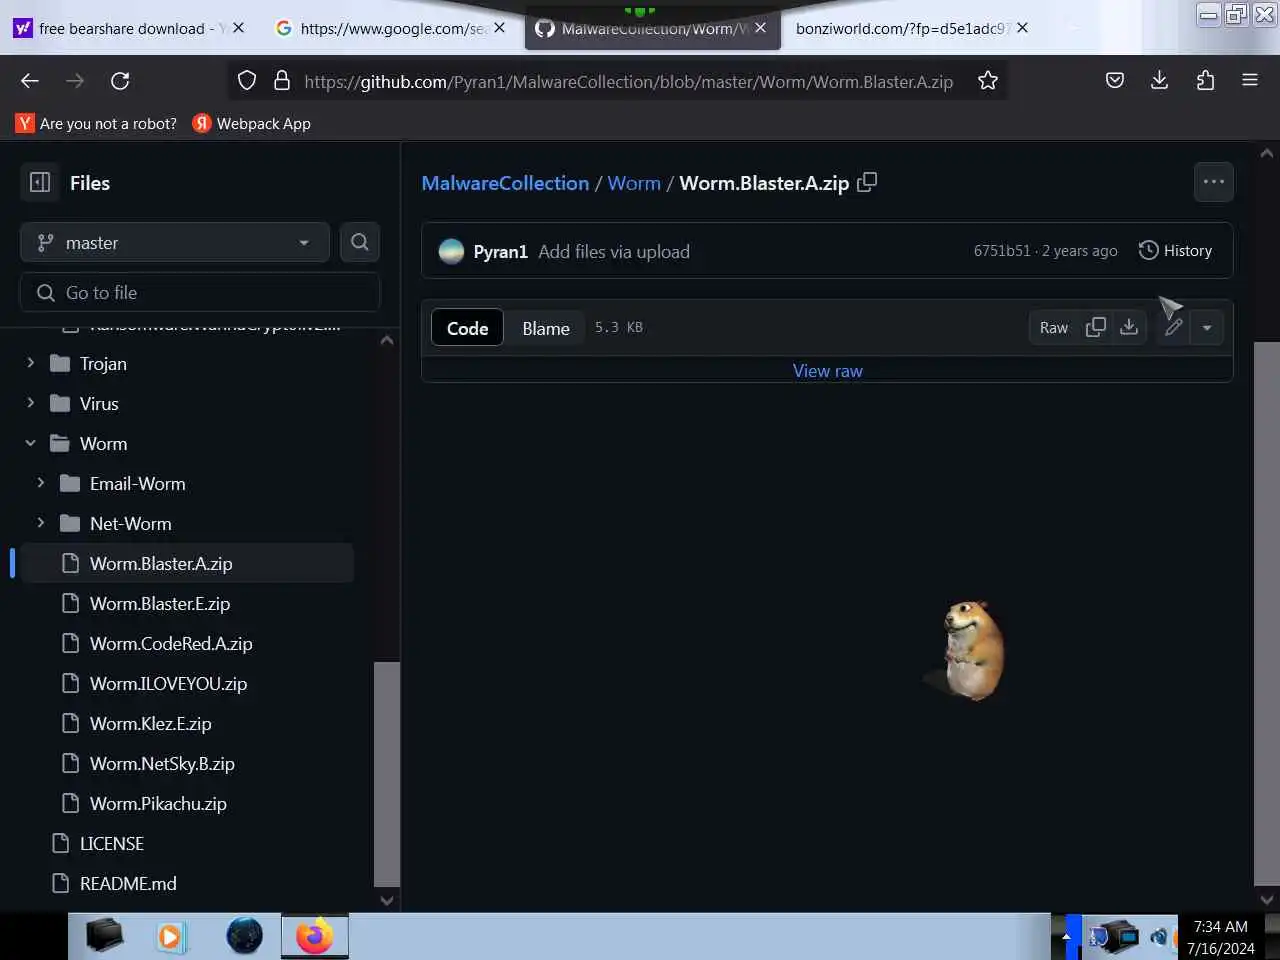Collapse the Files side panel
Screen dimensions: 1280x960
(x=40, y=182)
